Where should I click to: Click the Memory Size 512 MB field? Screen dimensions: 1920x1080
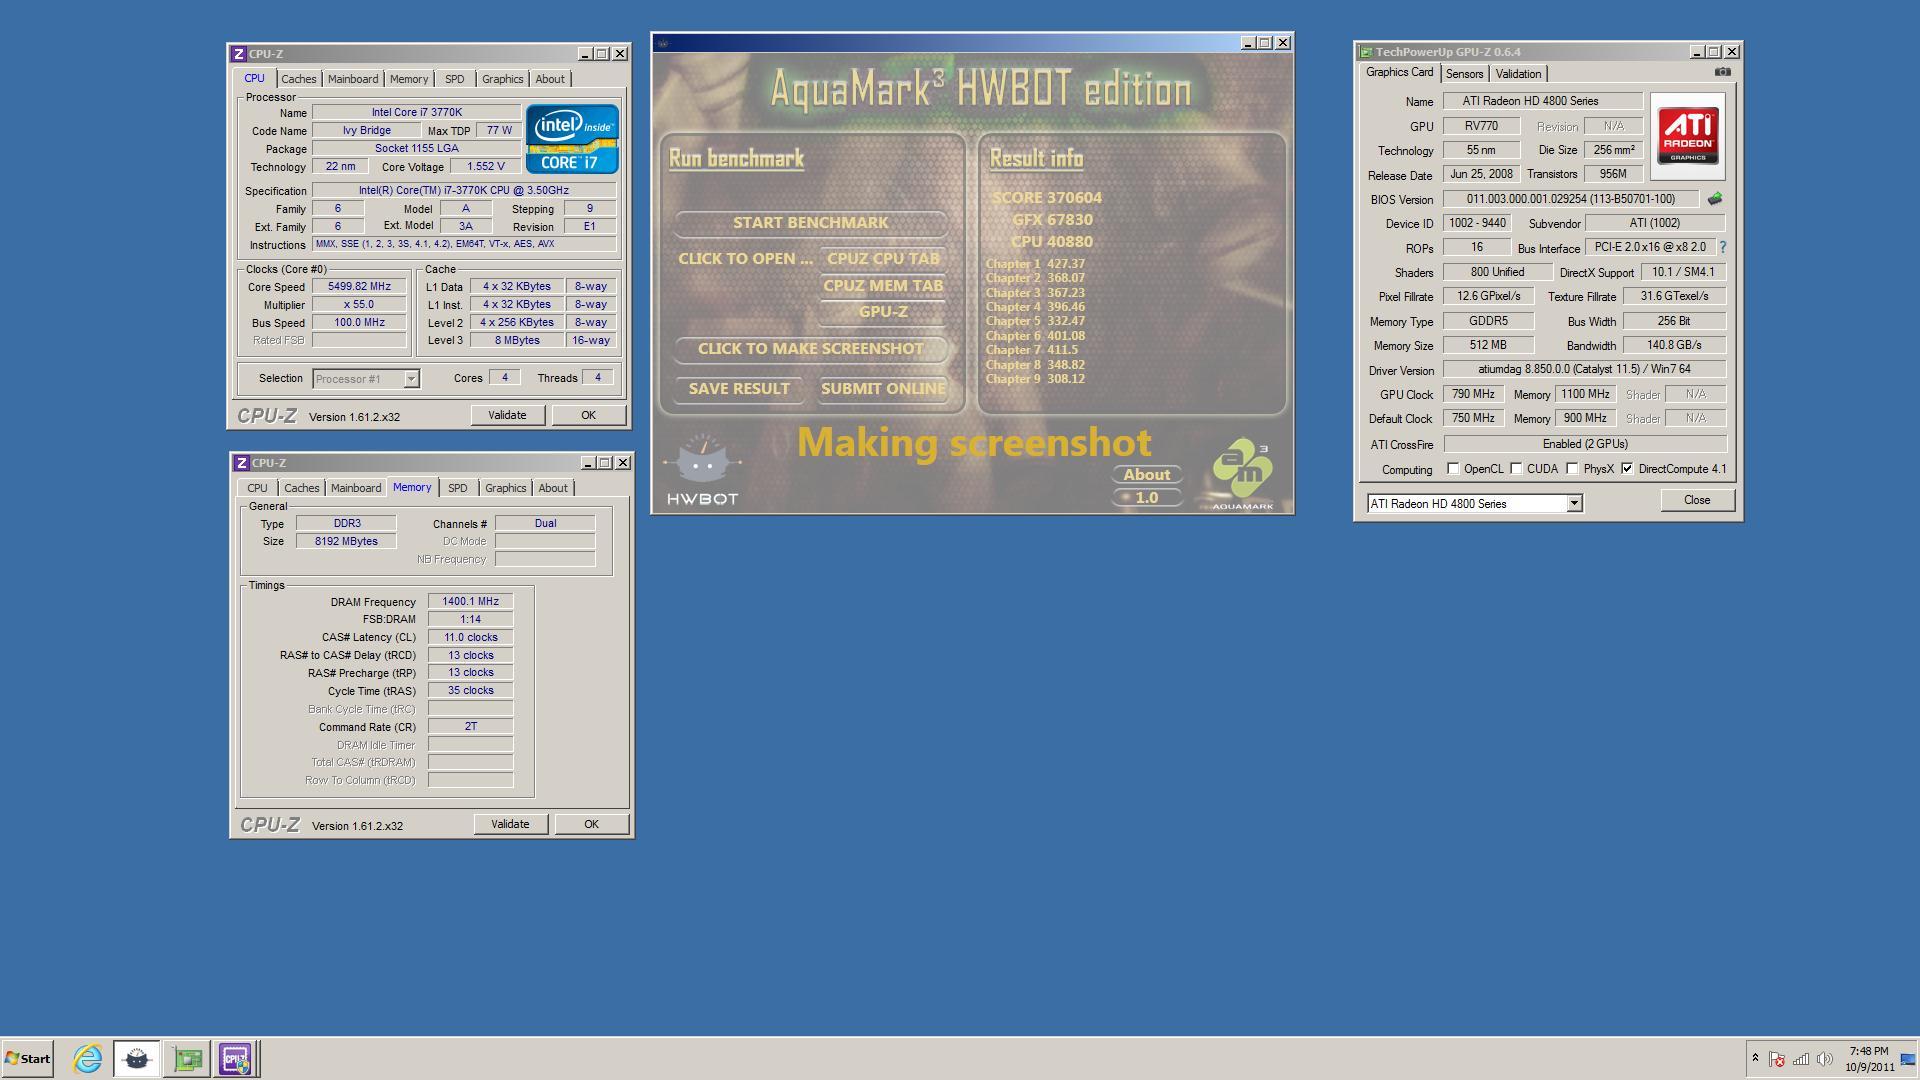tap(1488, 345)
